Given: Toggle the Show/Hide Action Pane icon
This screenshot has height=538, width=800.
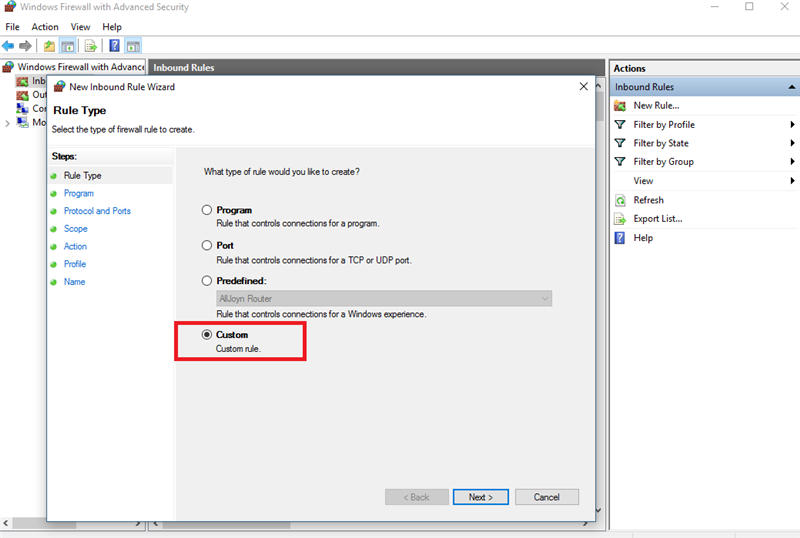Looking at the screenshot, I should click(x=132, y=46).
